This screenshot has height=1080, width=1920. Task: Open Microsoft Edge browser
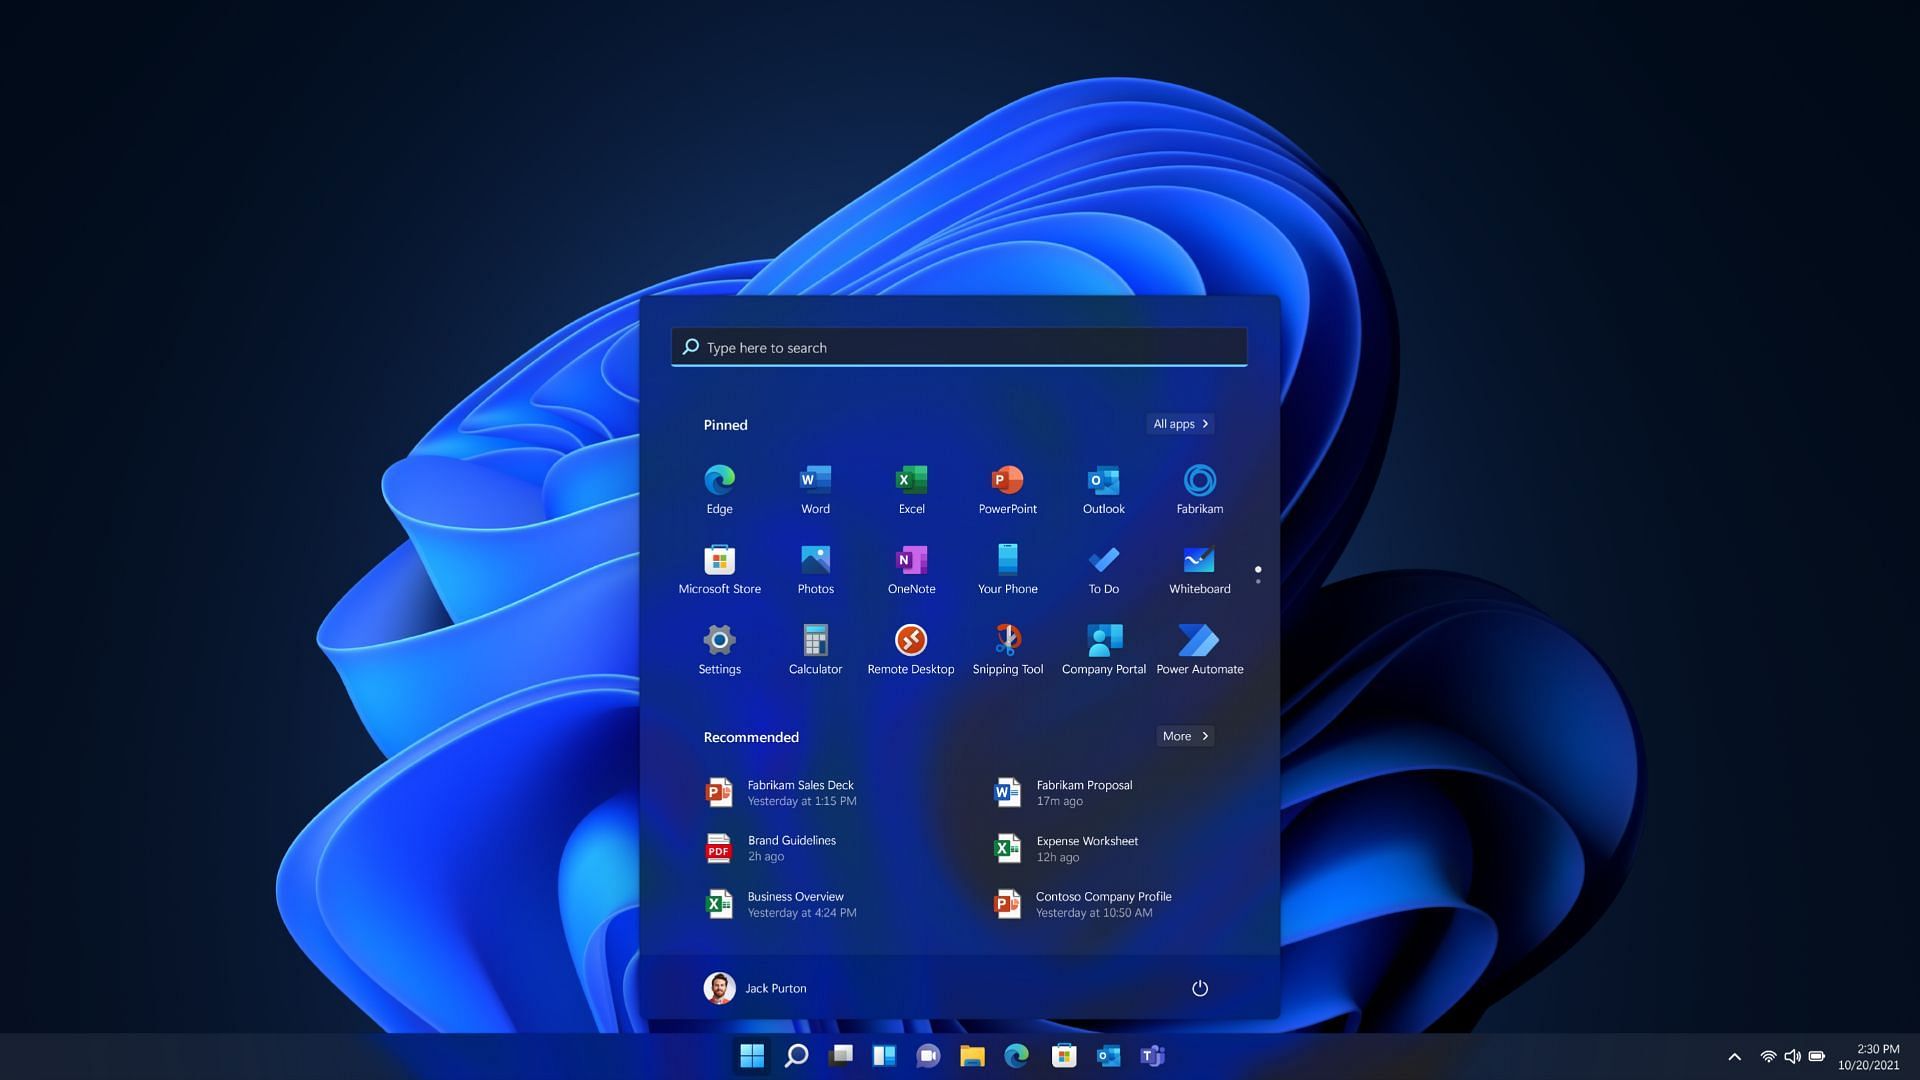tap(720, 479)
